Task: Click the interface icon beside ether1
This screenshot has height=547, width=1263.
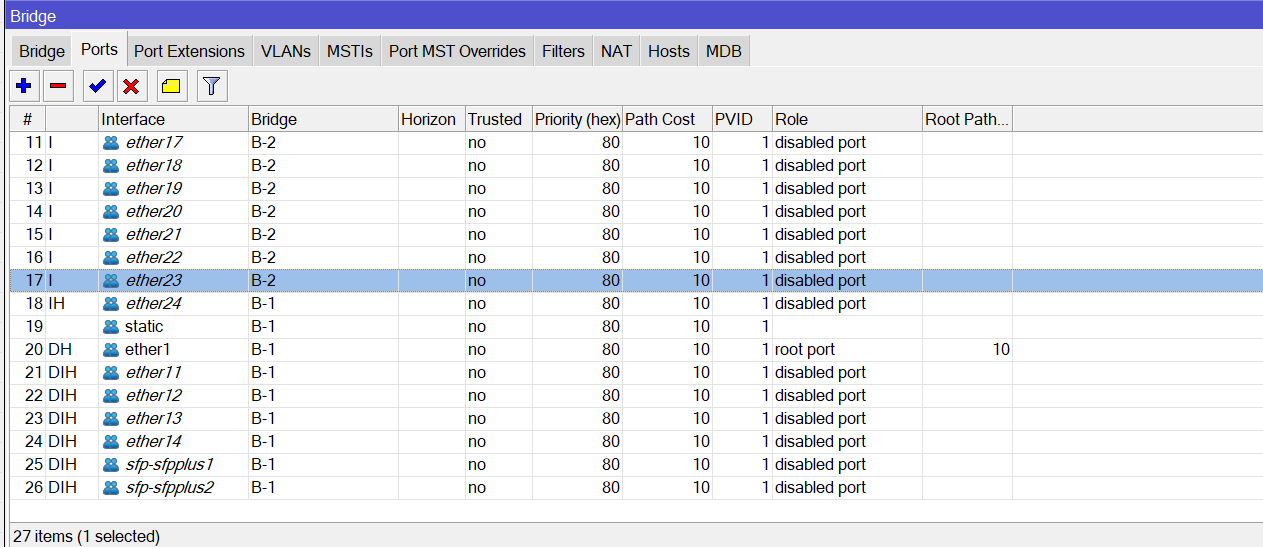Action: [x=111, y=350]
